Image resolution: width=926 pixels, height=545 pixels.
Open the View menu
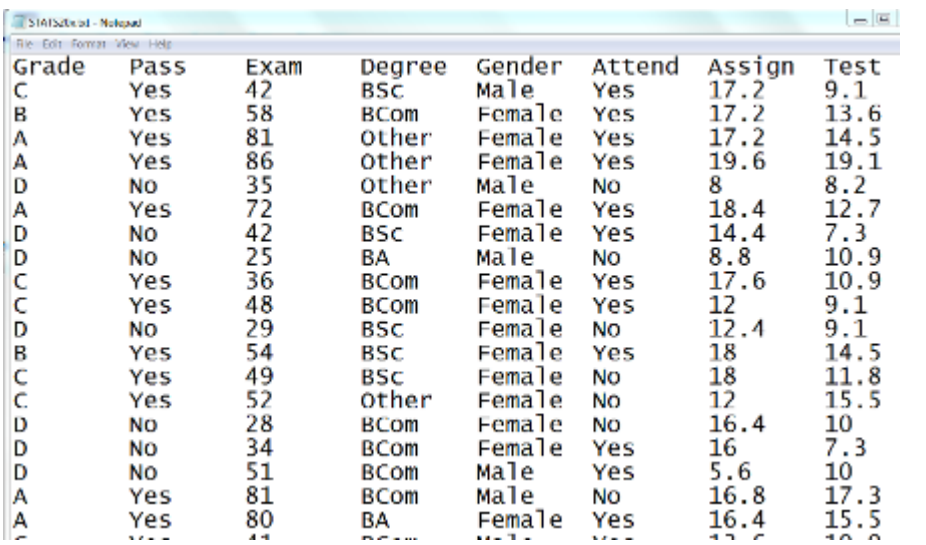coord(126,44)
